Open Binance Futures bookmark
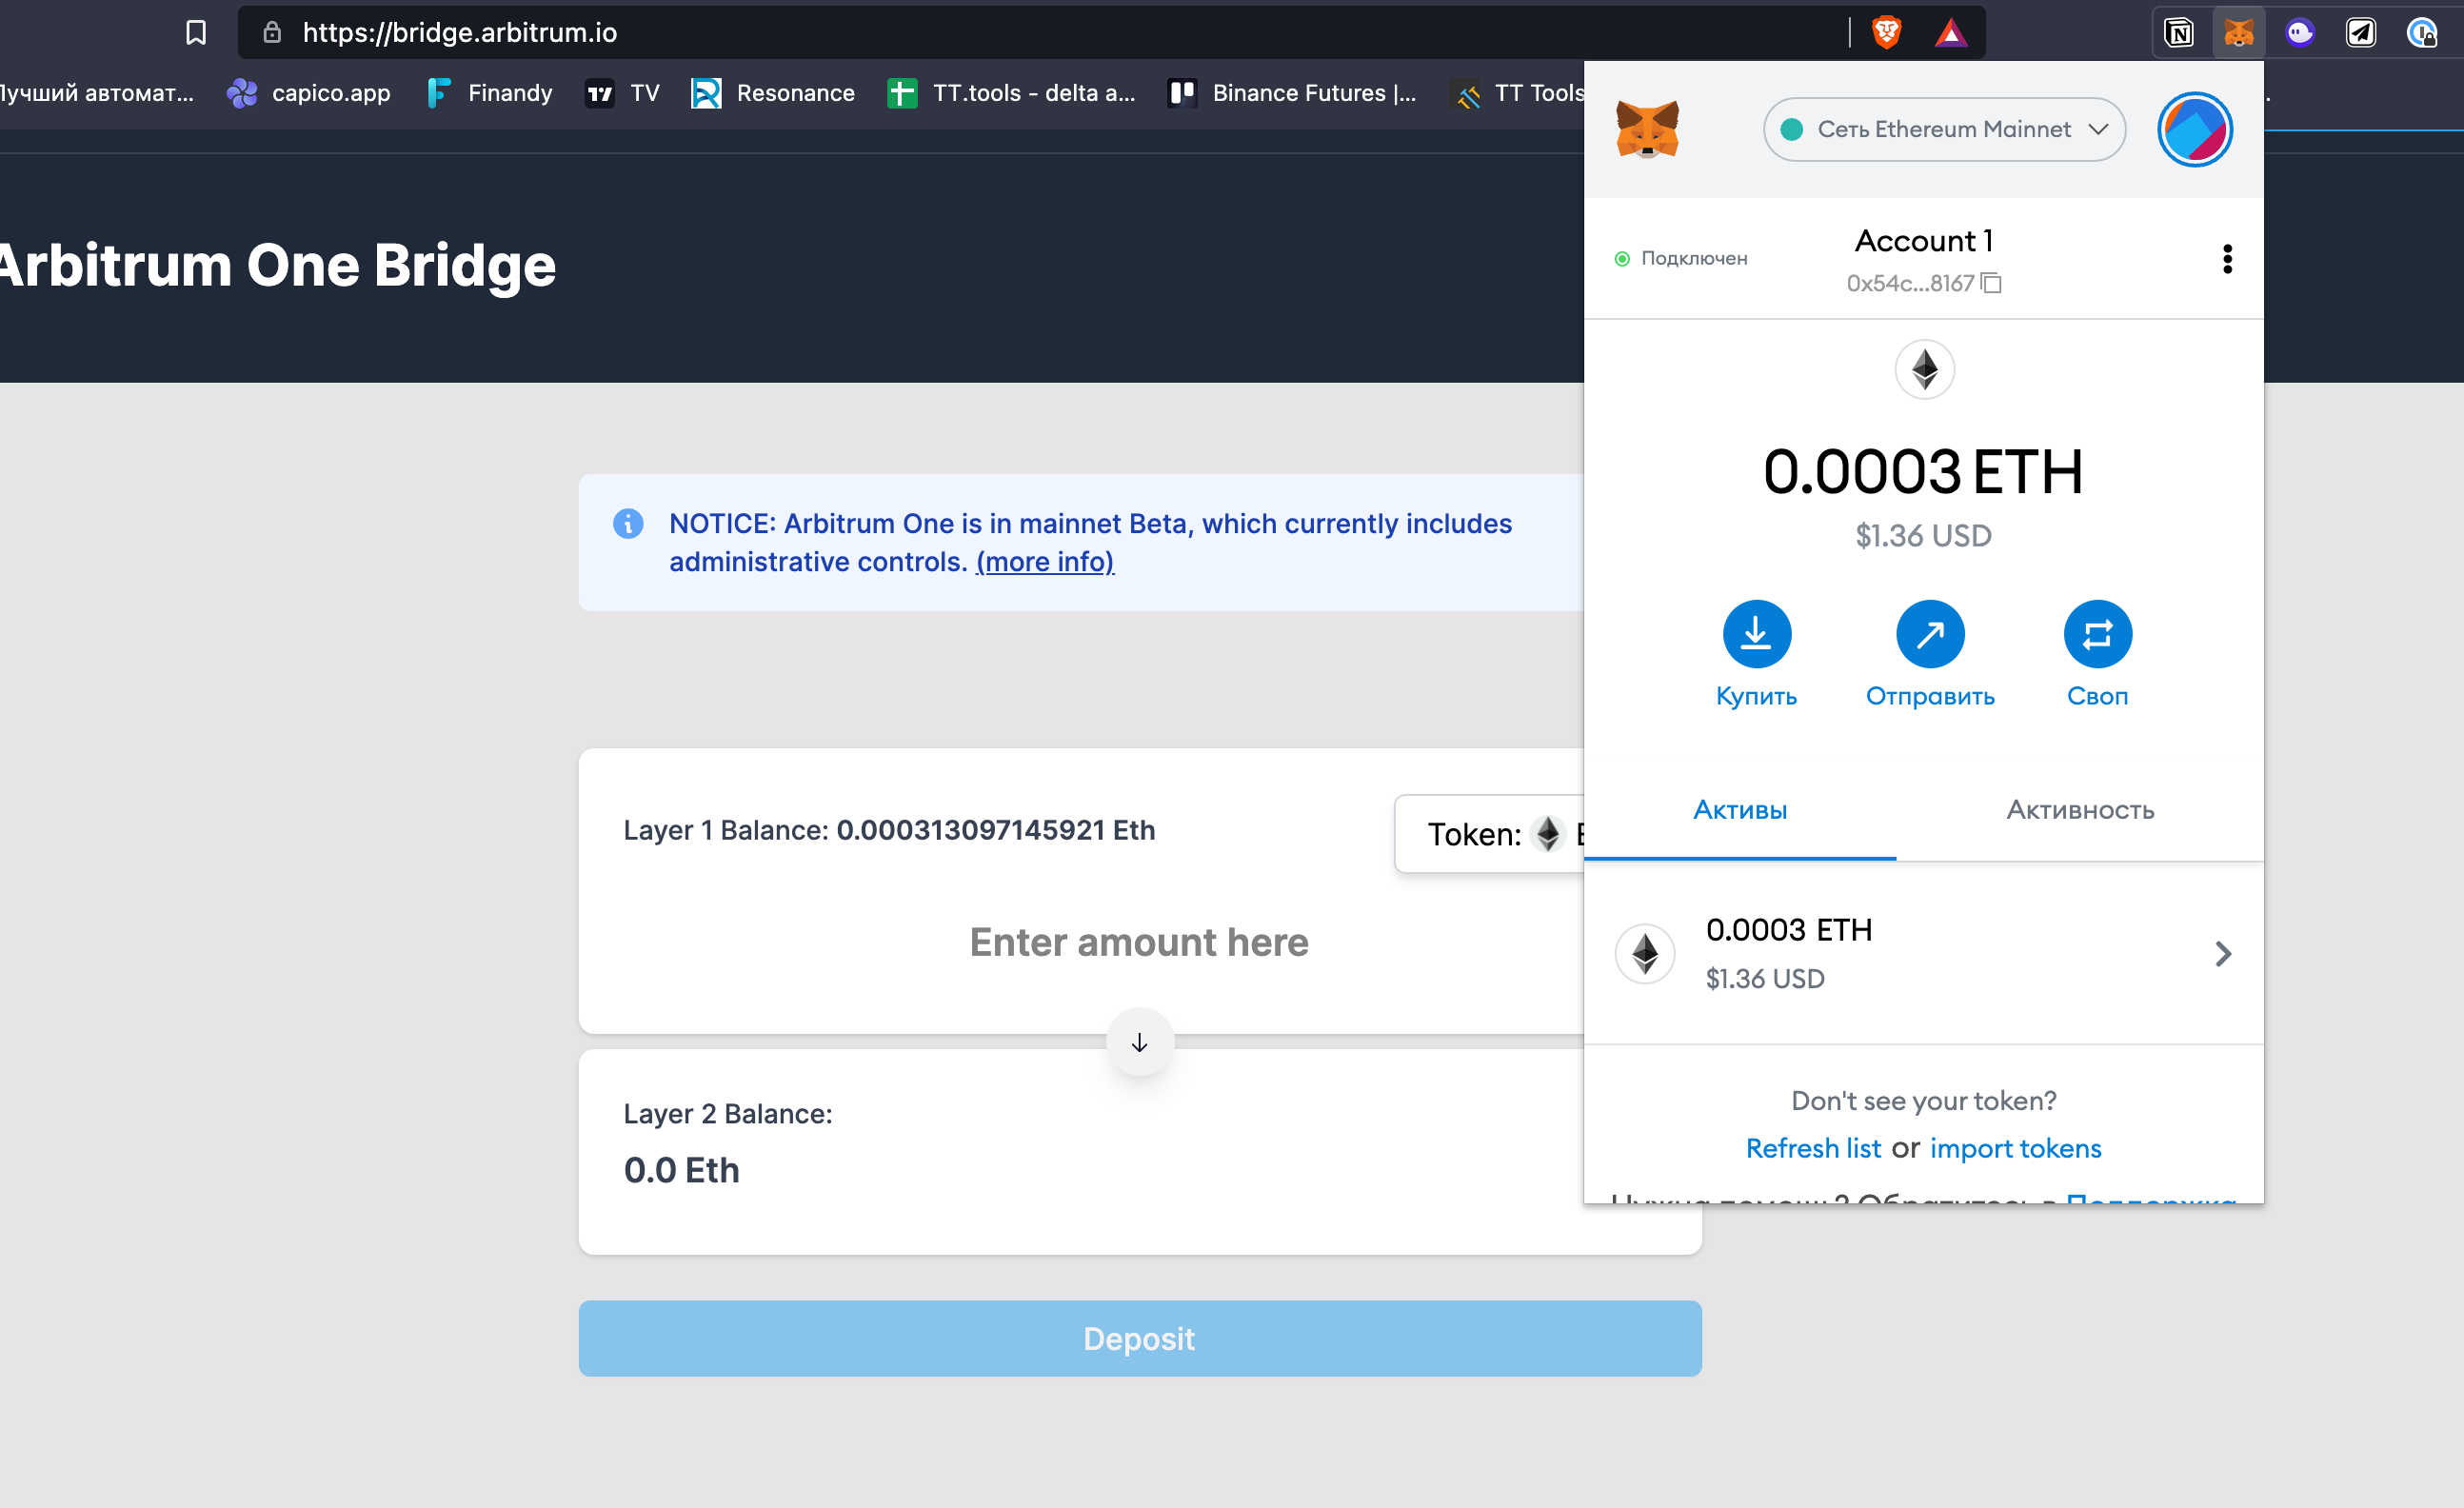The image size is (2464, 1508). point(1292,93)
